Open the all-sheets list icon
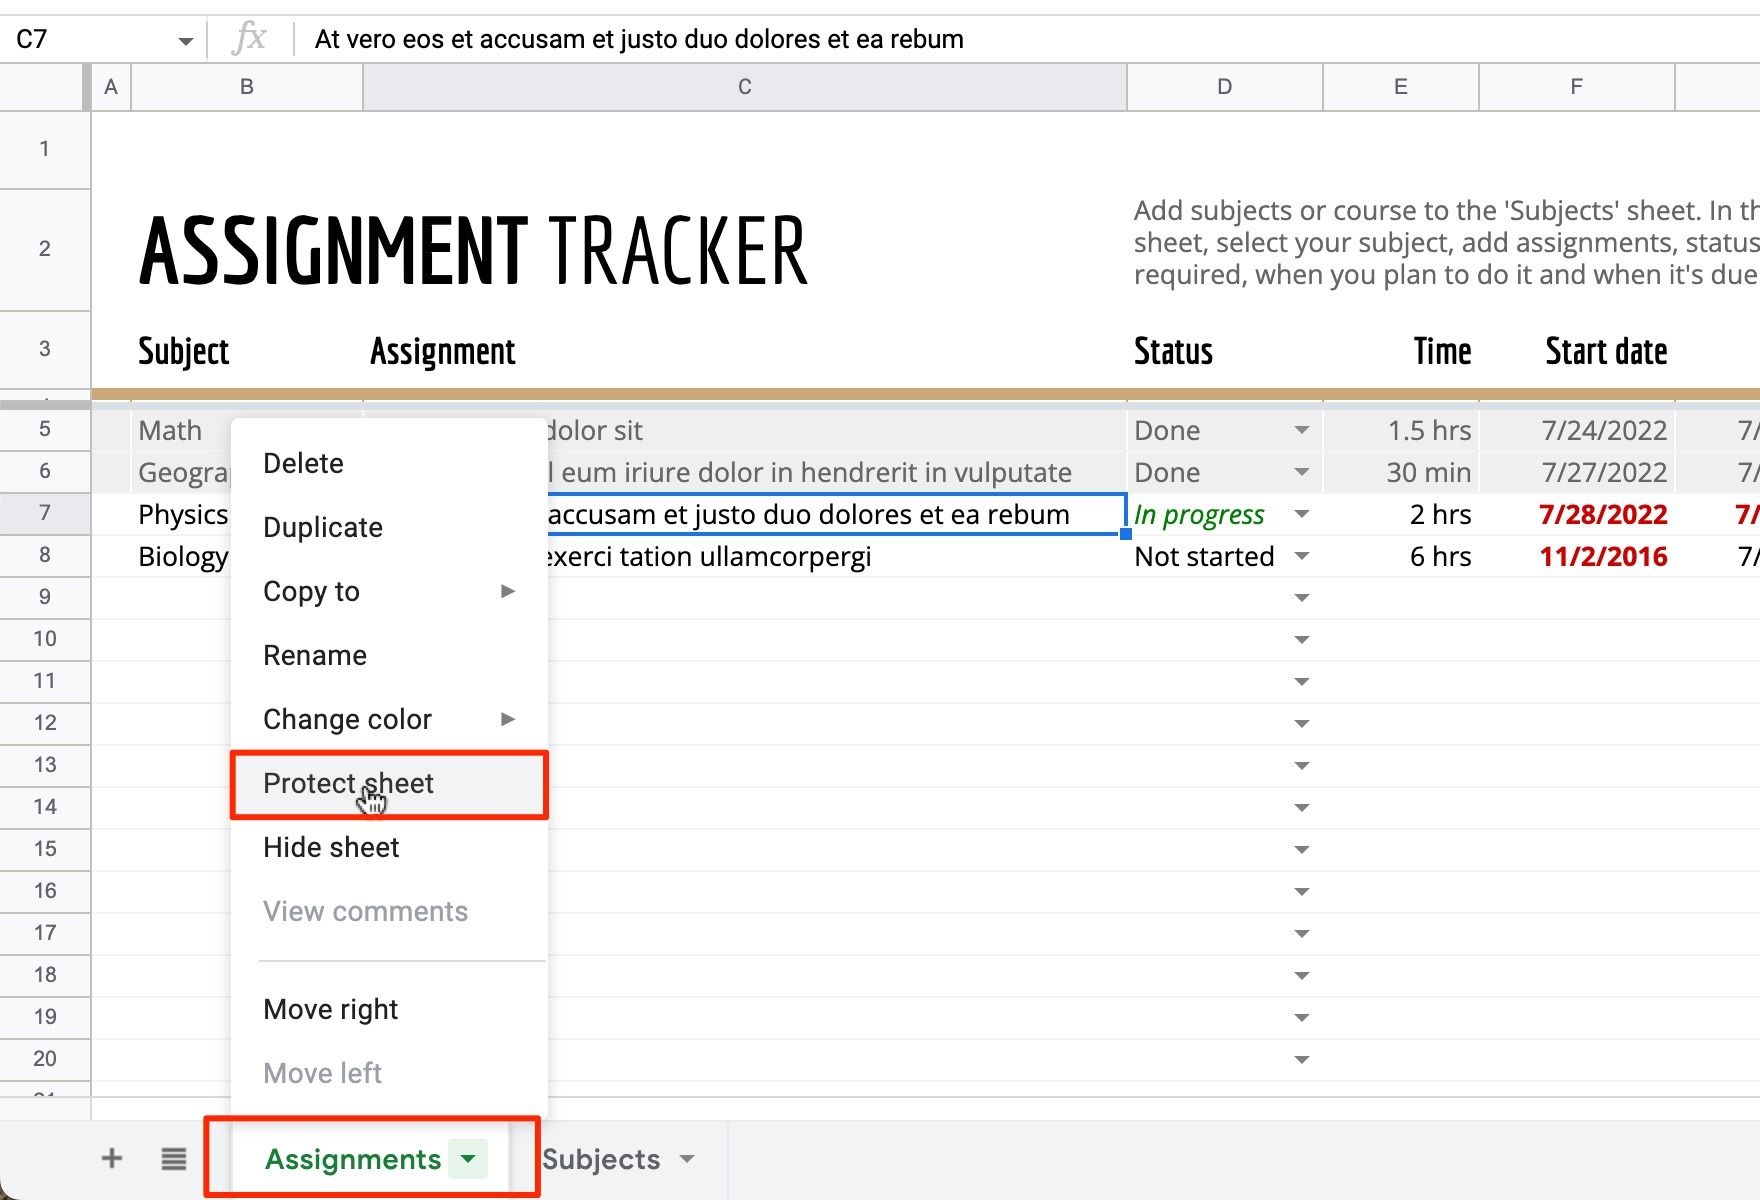Screen dimensions: 1760x1200 173,1158
